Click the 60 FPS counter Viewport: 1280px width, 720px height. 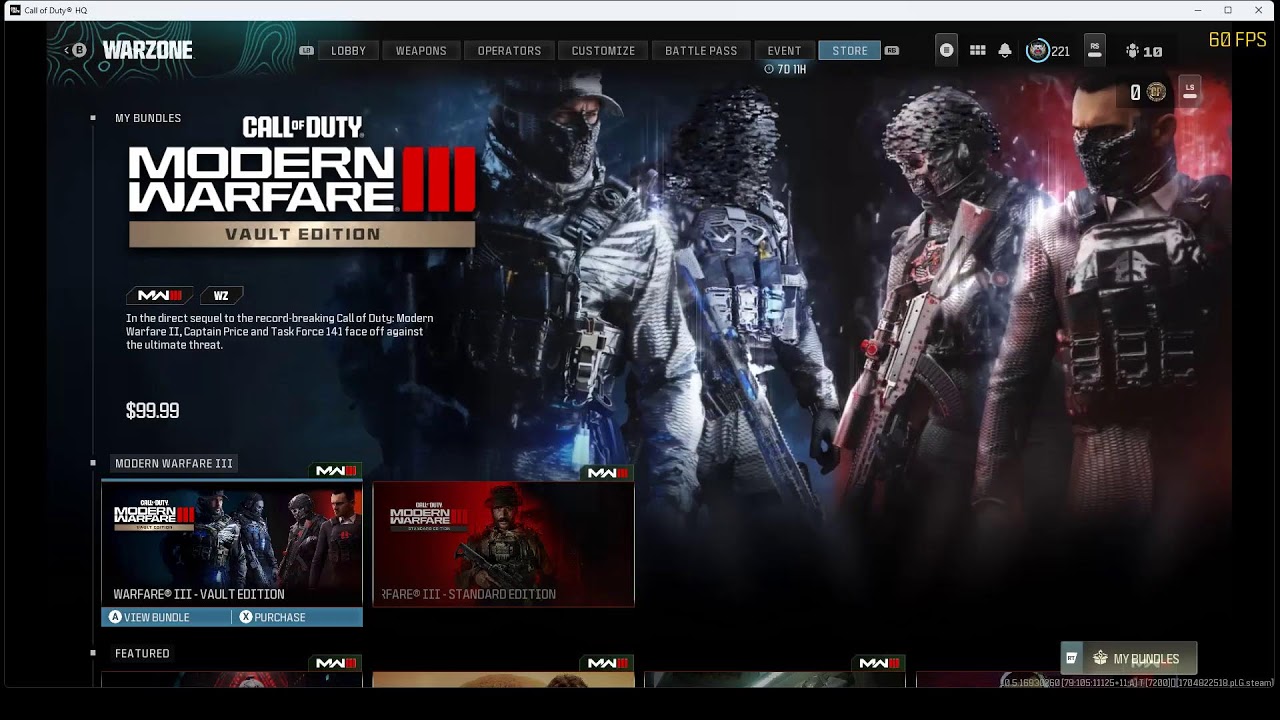click(1237, 40)
